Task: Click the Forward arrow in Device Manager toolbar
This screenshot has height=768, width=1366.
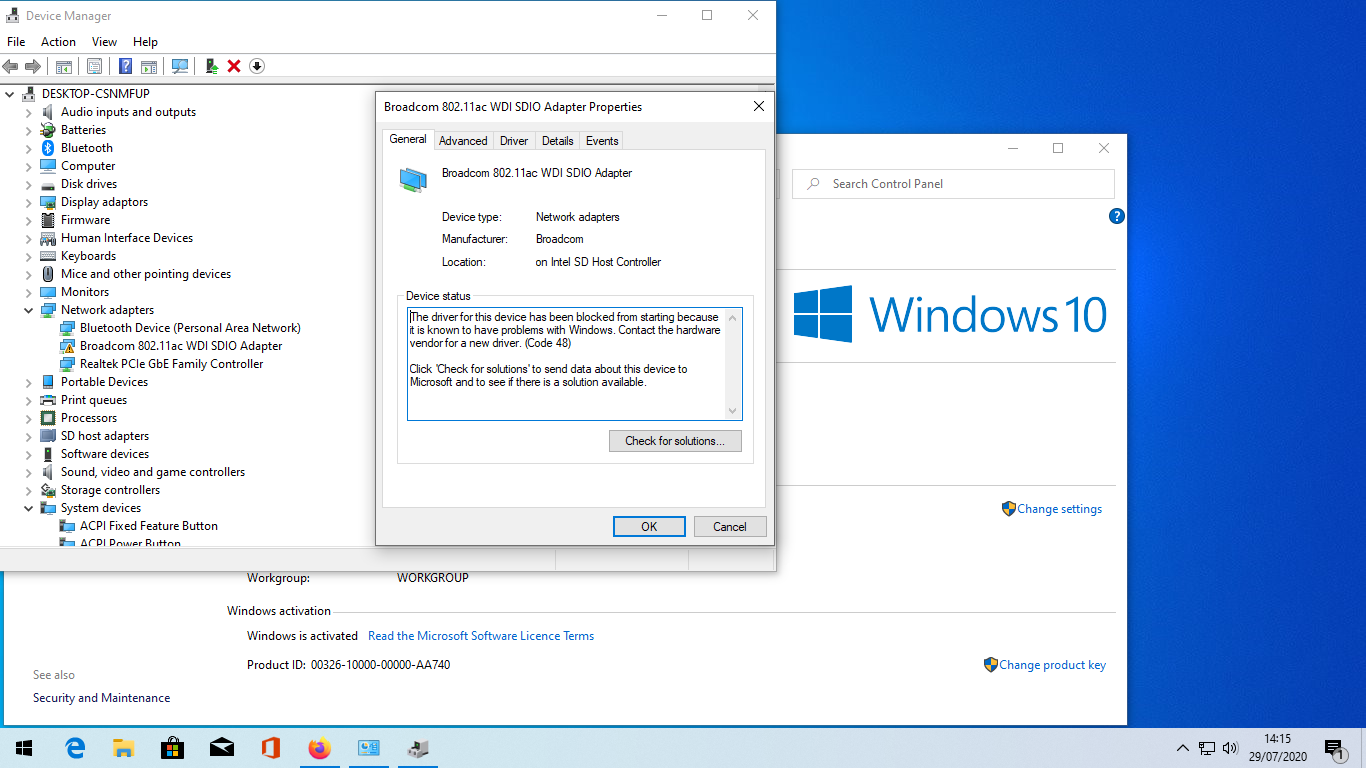Action: (33, 66)
